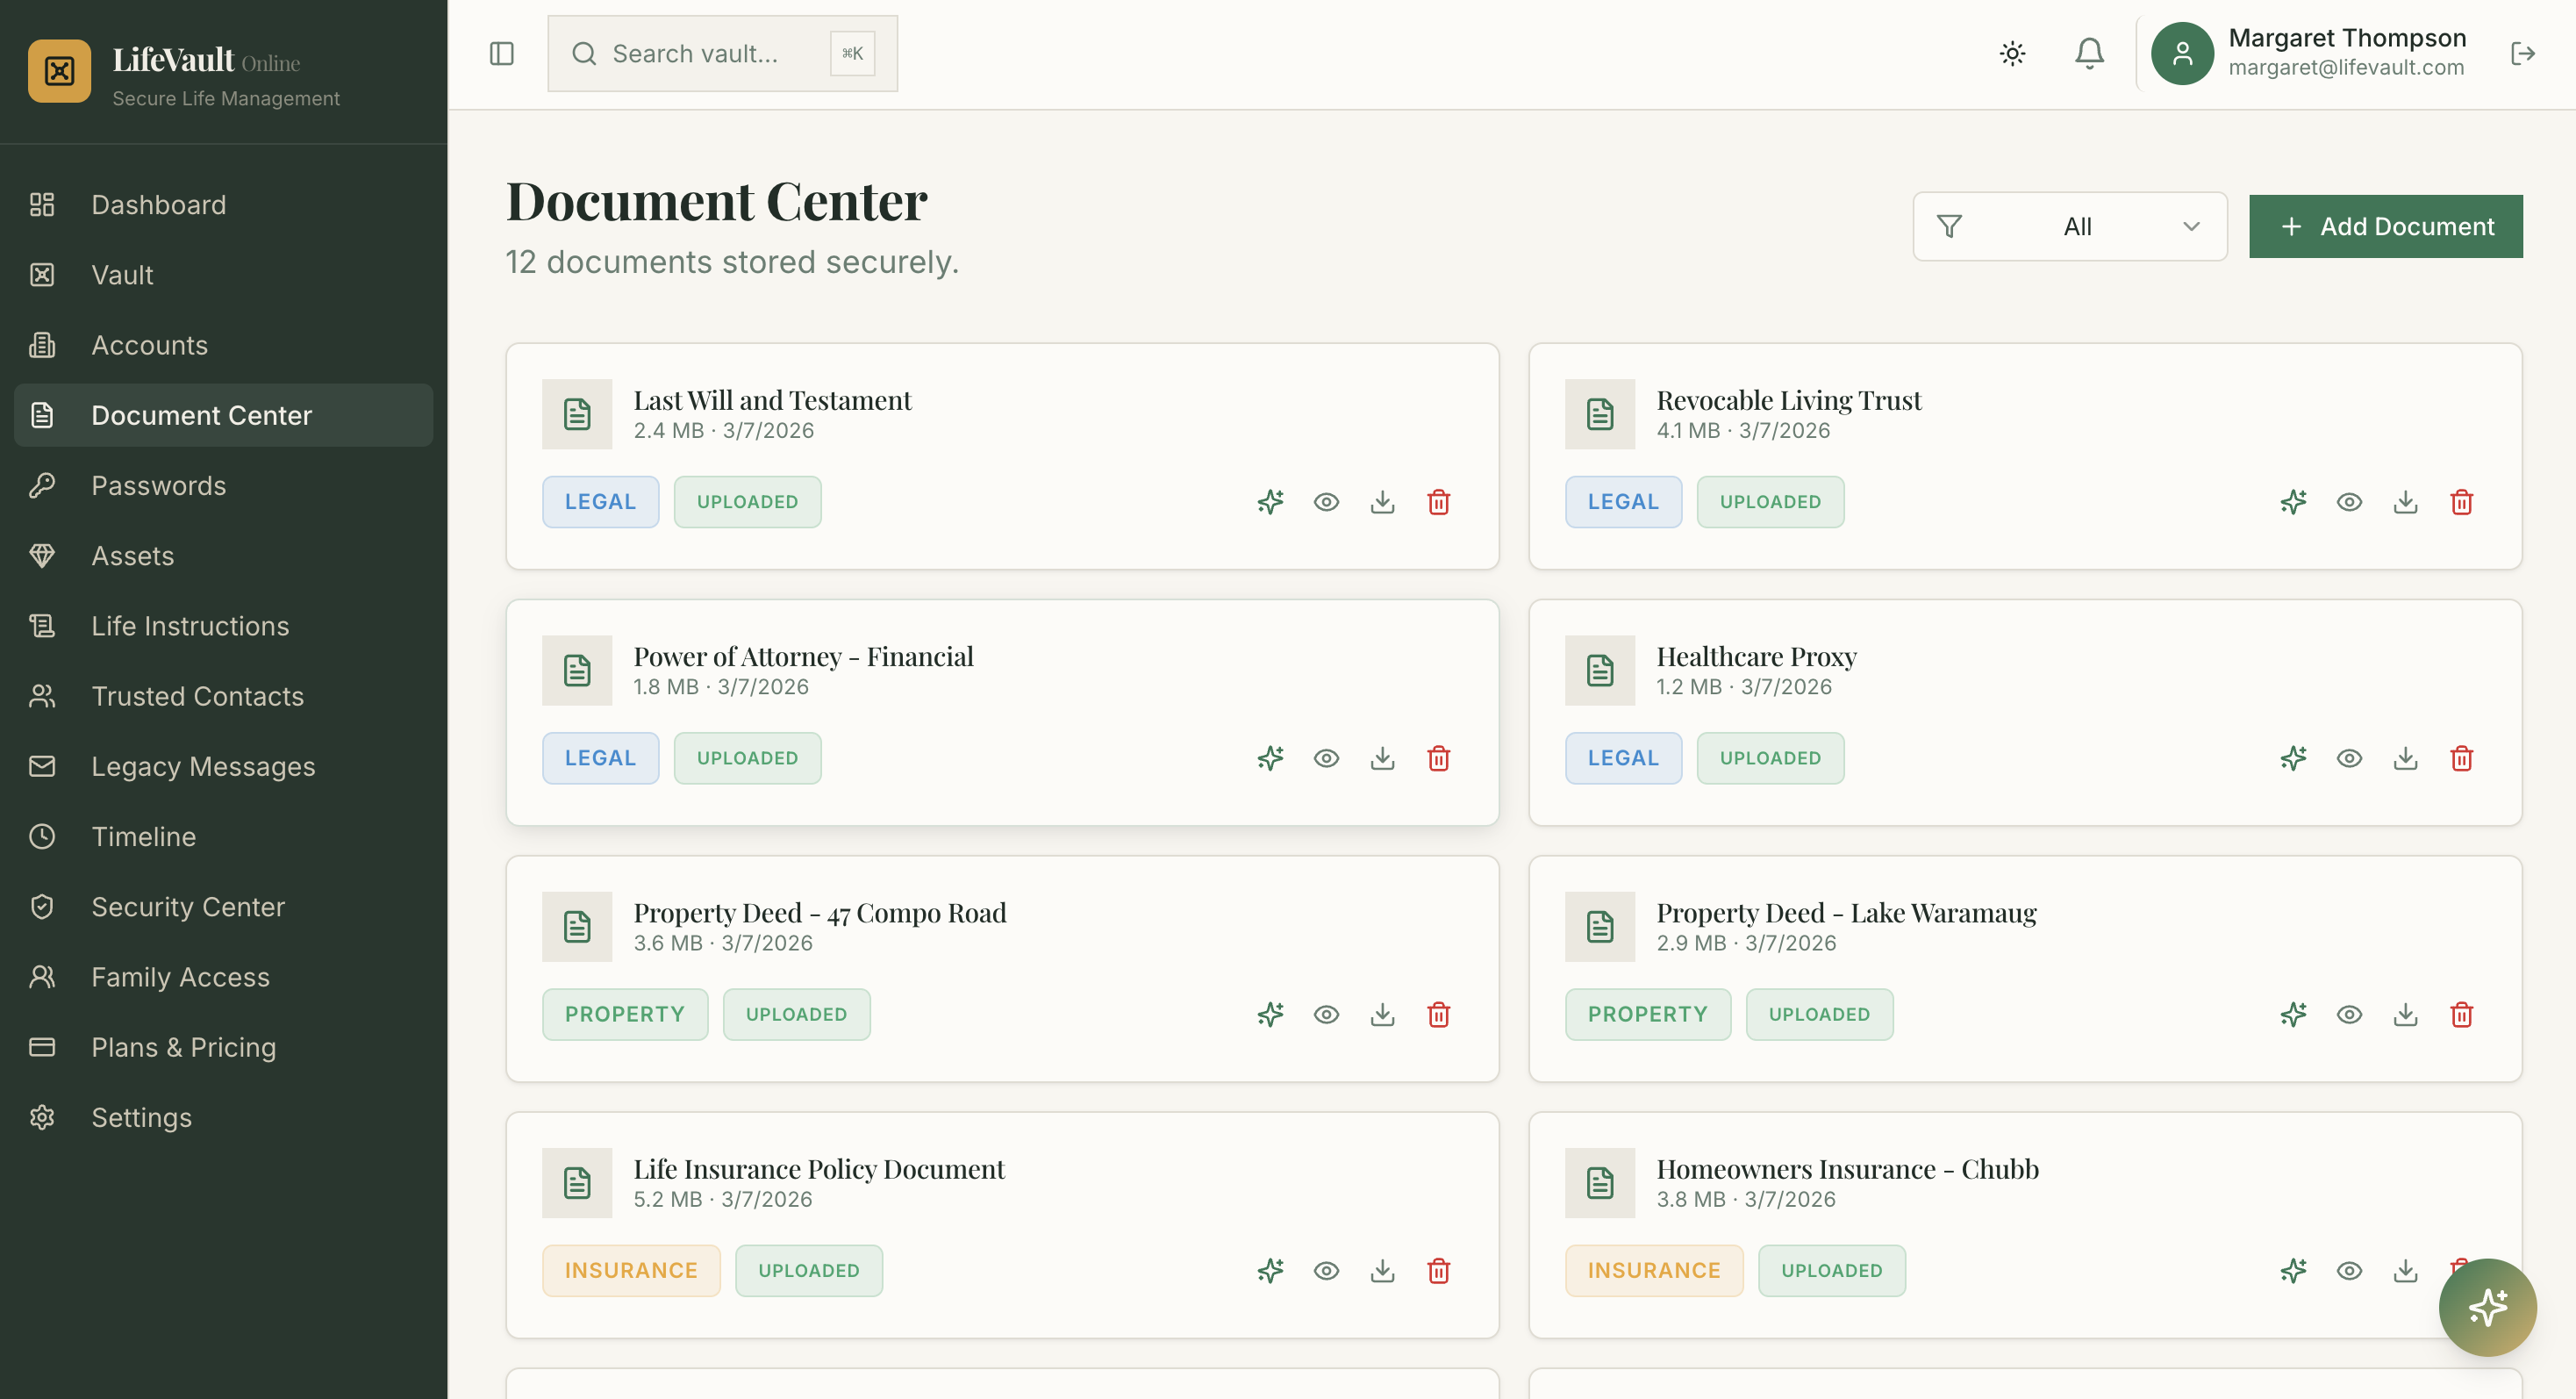2576x1399 pixels.
Task: Open the Security Center via its shield icon
Action: tap(41, 906)
